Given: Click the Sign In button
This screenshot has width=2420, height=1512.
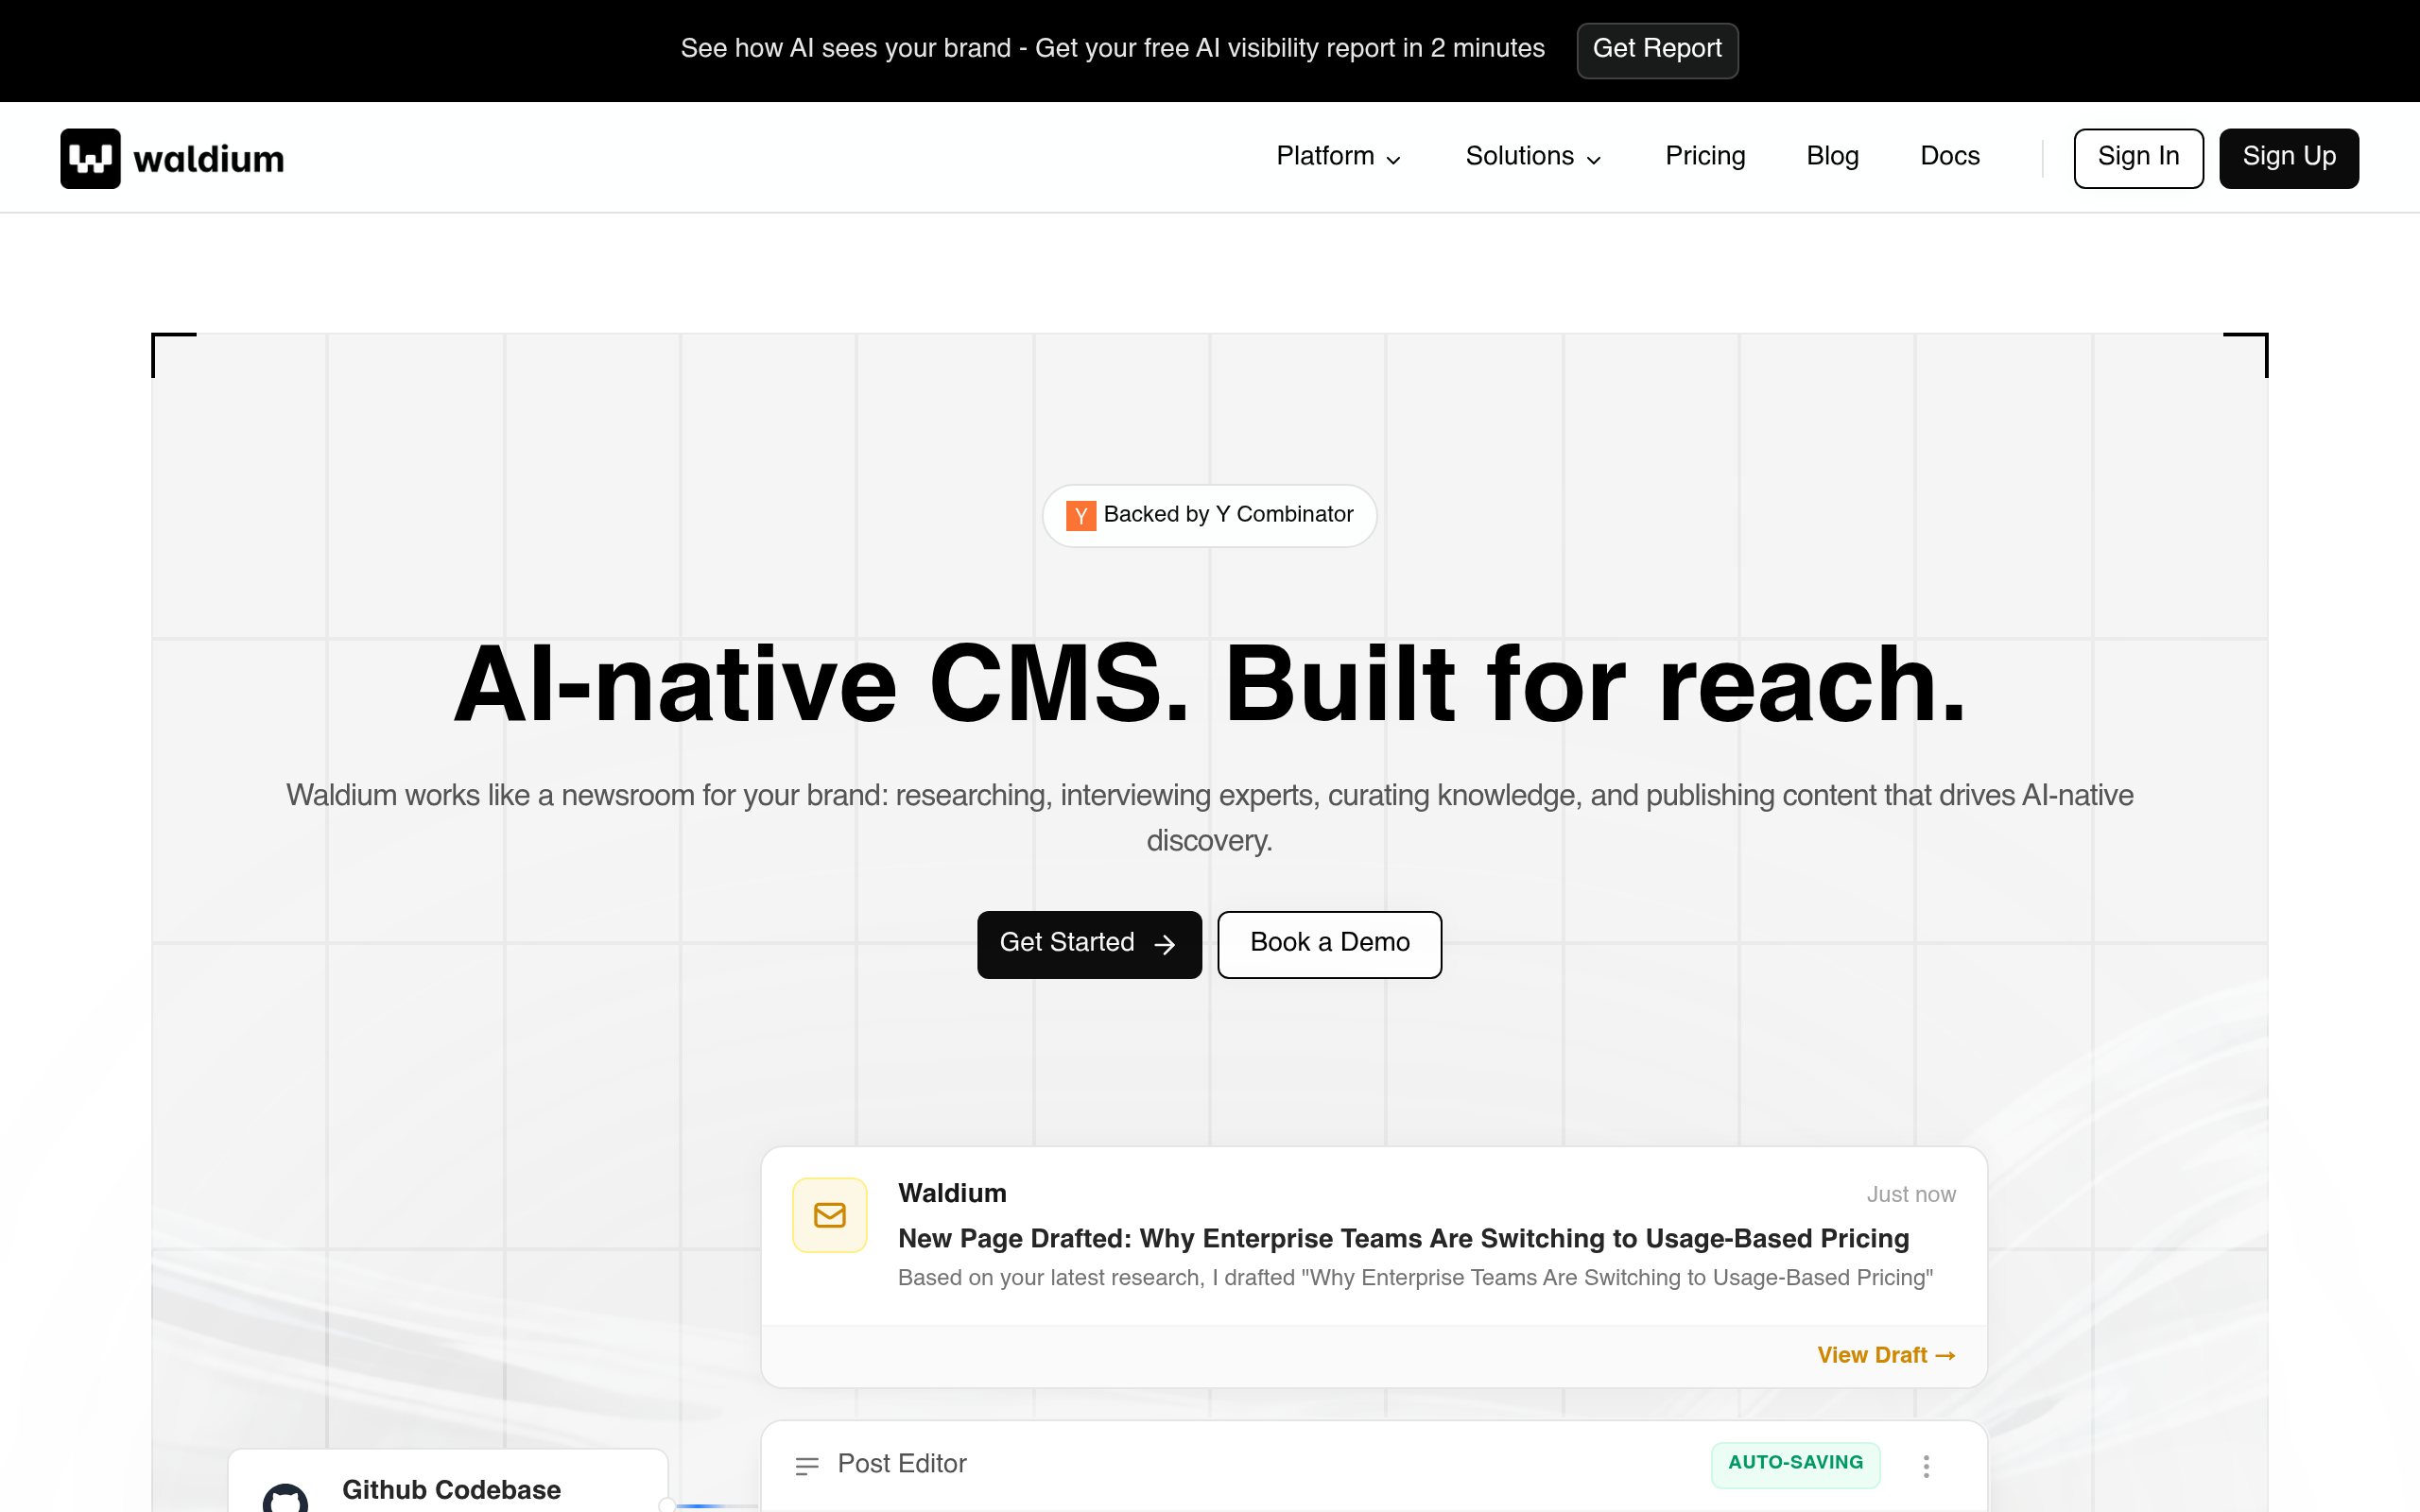Looking at the screenshot, I should click(x=2138, y=158).
